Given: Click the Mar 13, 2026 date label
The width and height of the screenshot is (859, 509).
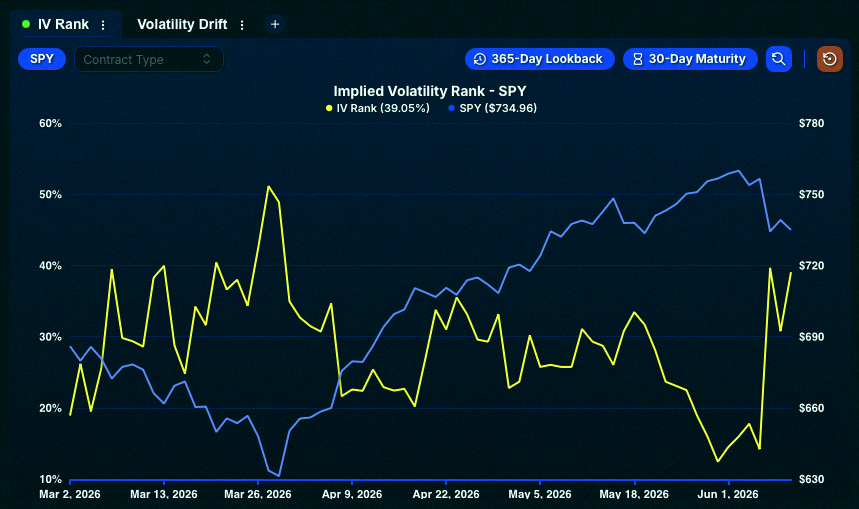Looking at the screenshot, I should (x=164, y=494).
